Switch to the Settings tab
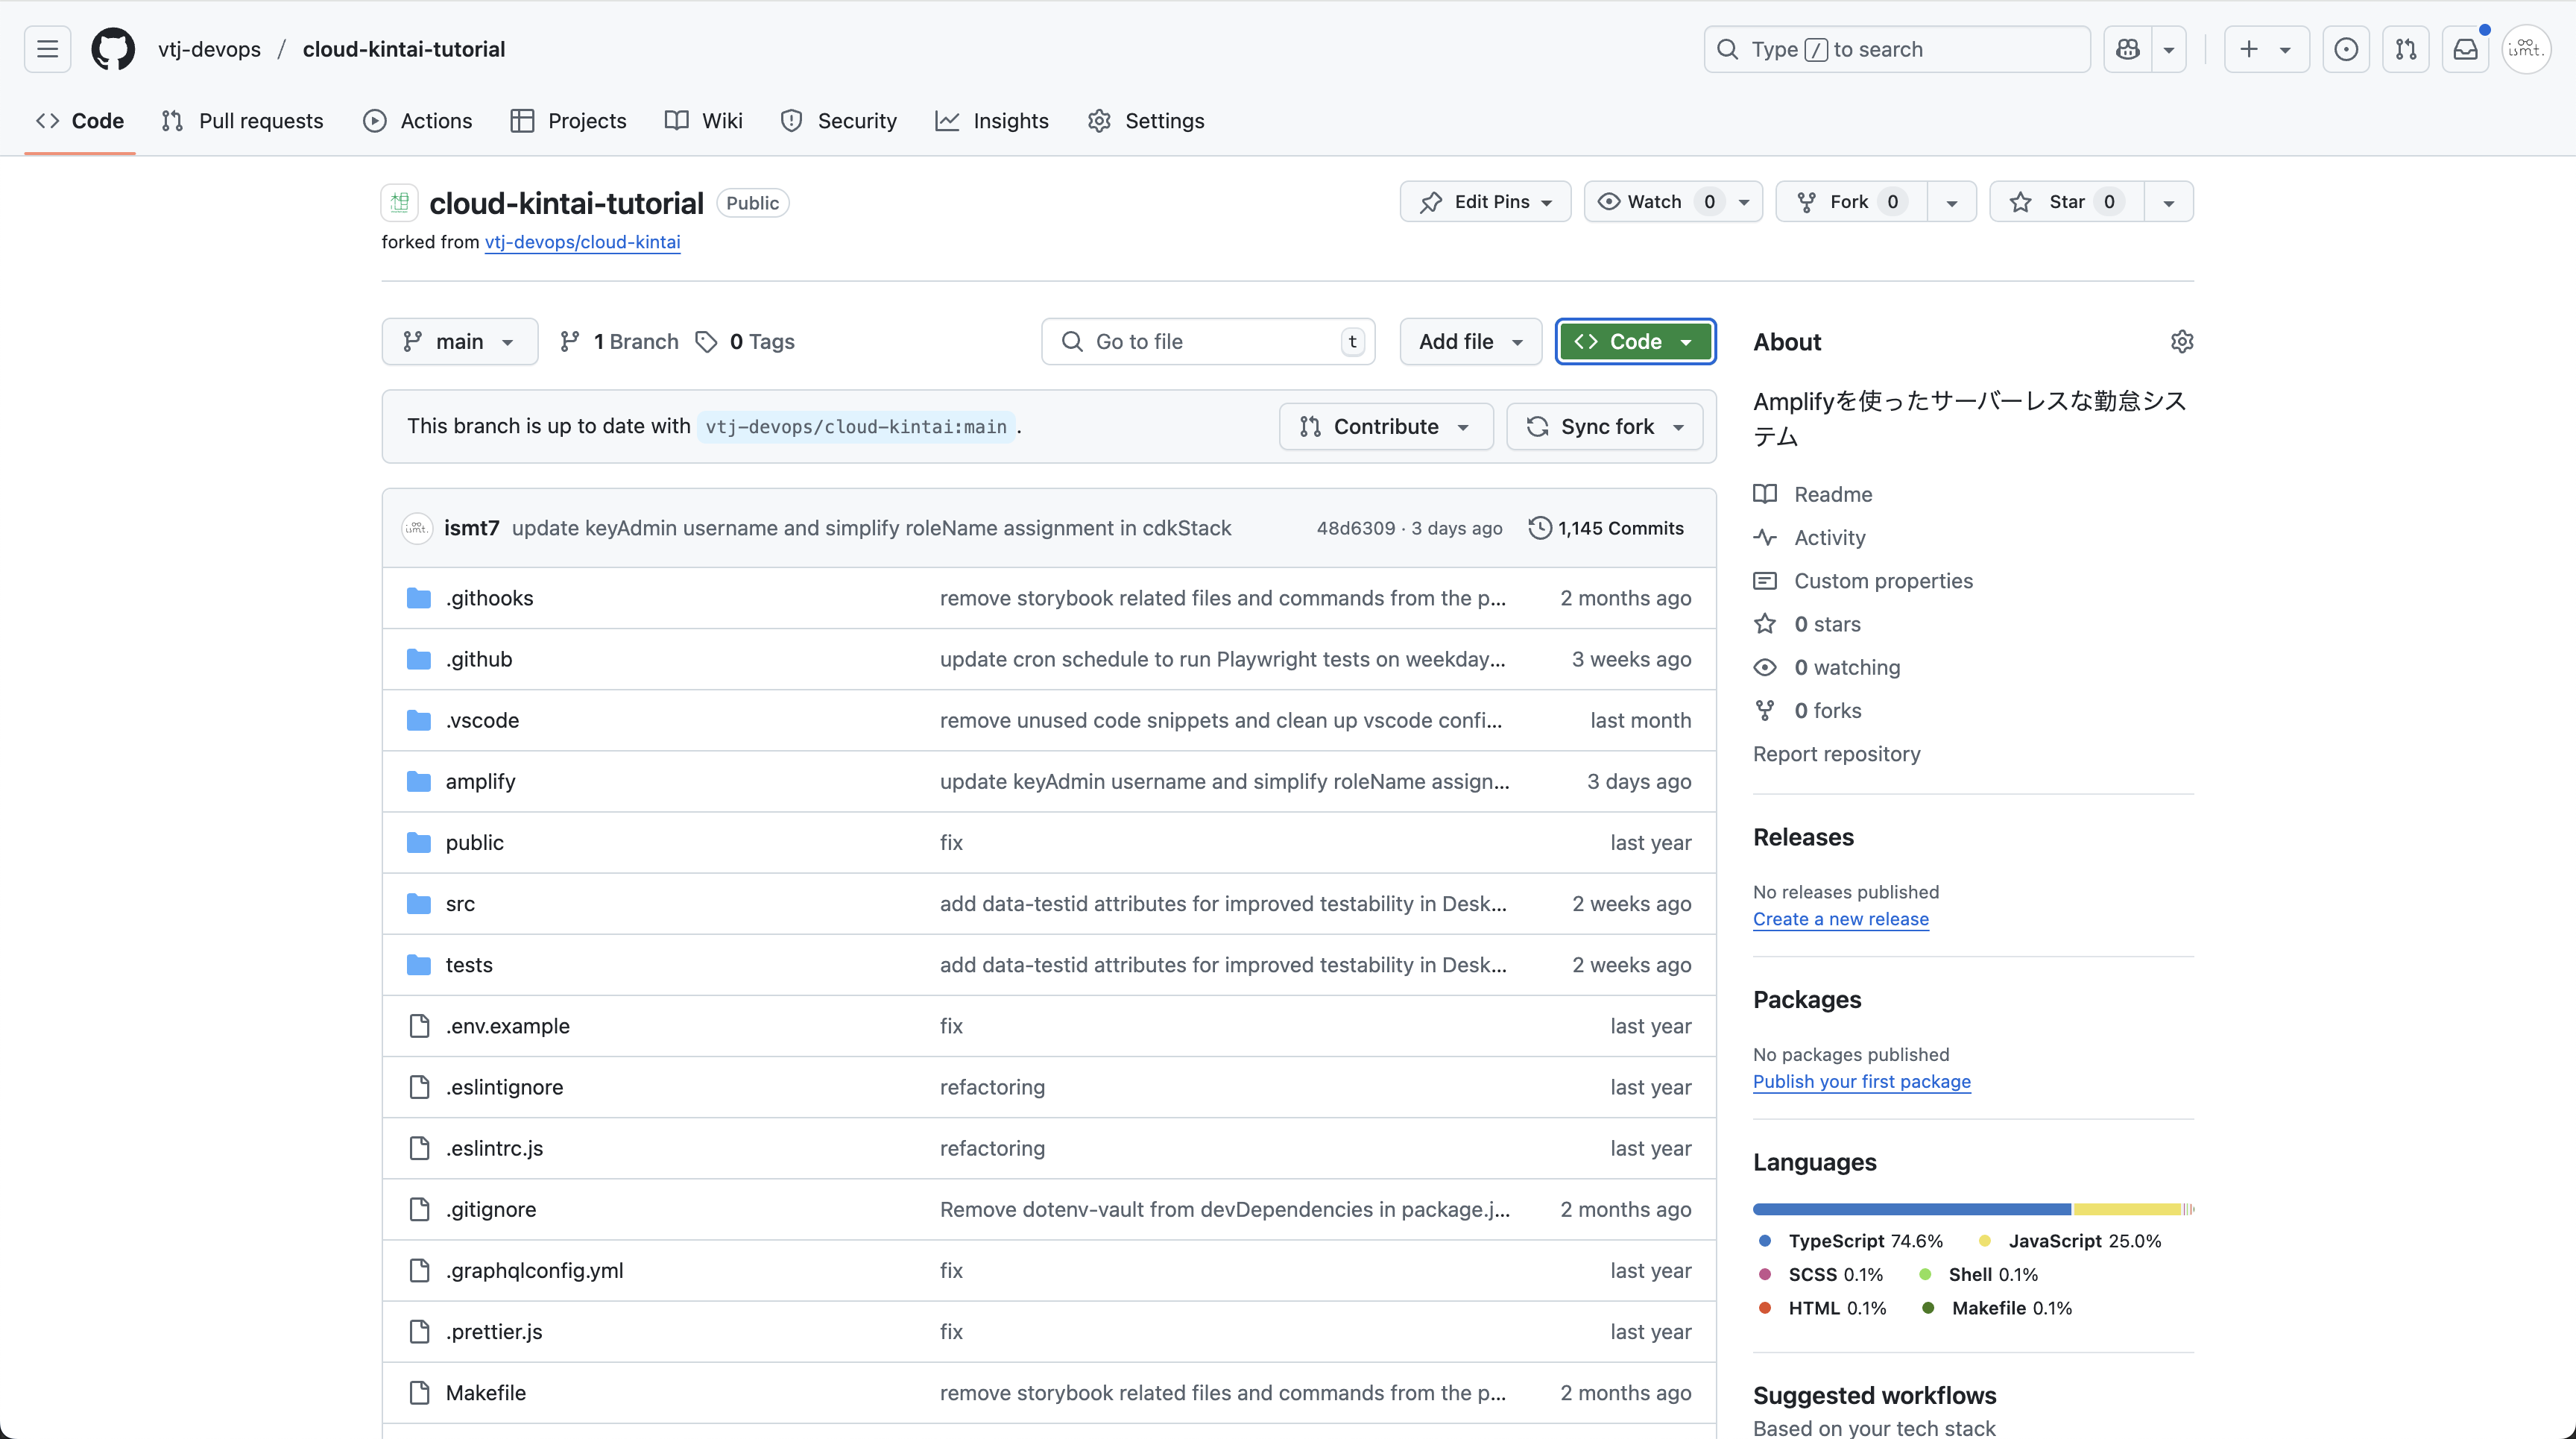The height and width of the screenshot is (1439, 2576). (1146, 121)
